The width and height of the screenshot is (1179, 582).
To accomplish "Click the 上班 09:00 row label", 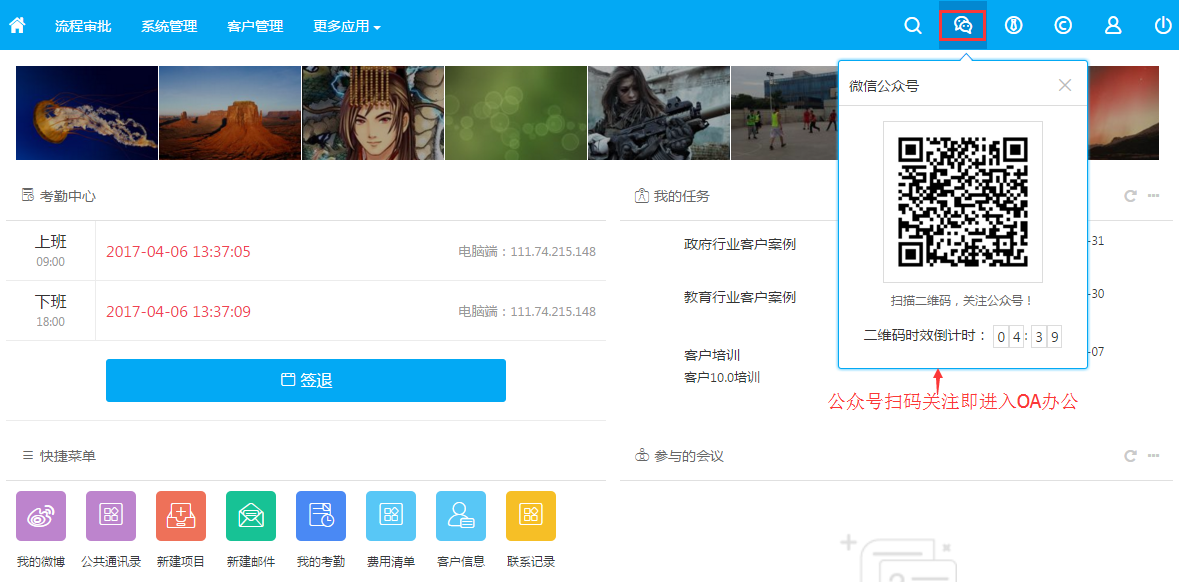I will point(50,250).
